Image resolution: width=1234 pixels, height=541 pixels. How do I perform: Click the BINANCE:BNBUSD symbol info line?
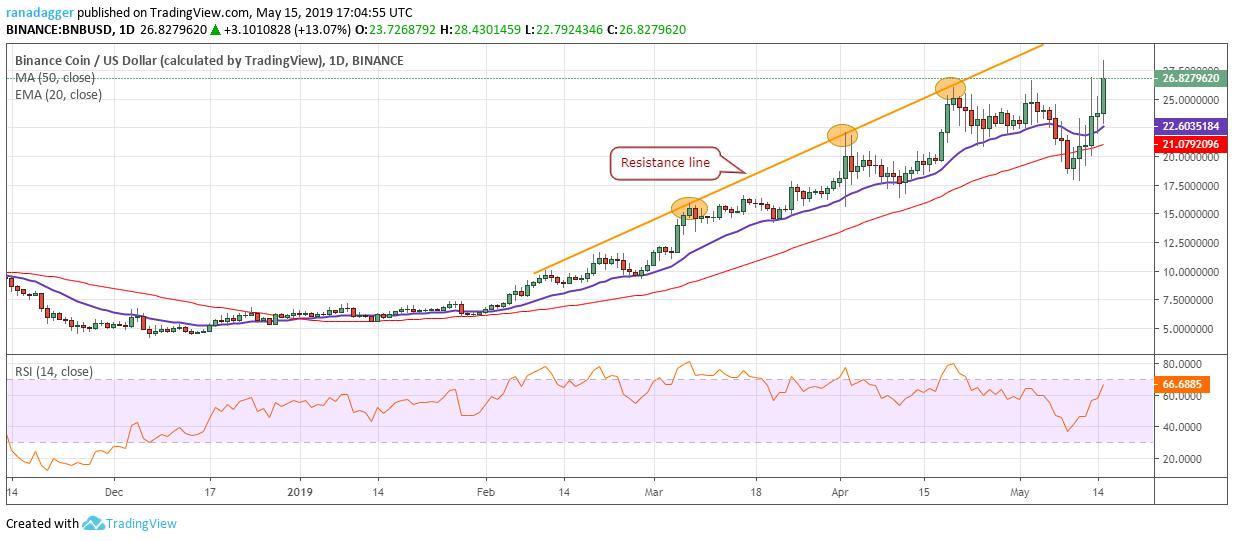click(x=346, y=29)
